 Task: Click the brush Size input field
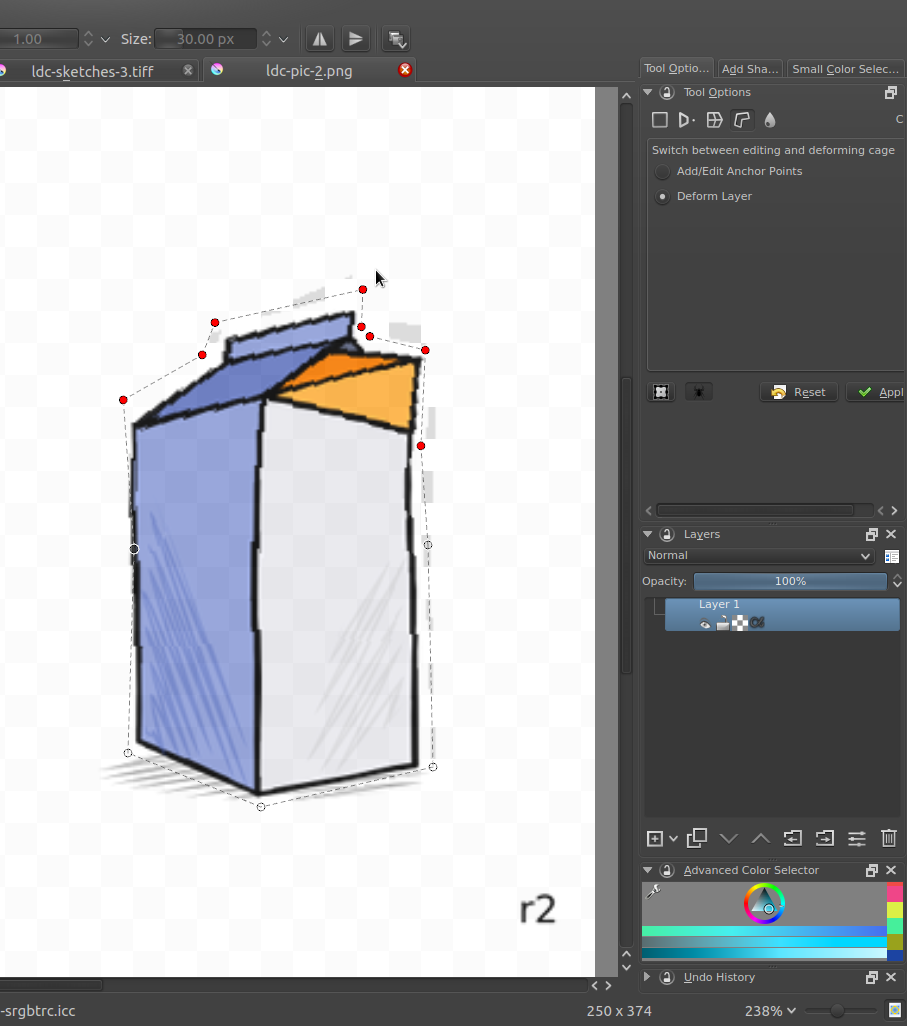[205, 39]
